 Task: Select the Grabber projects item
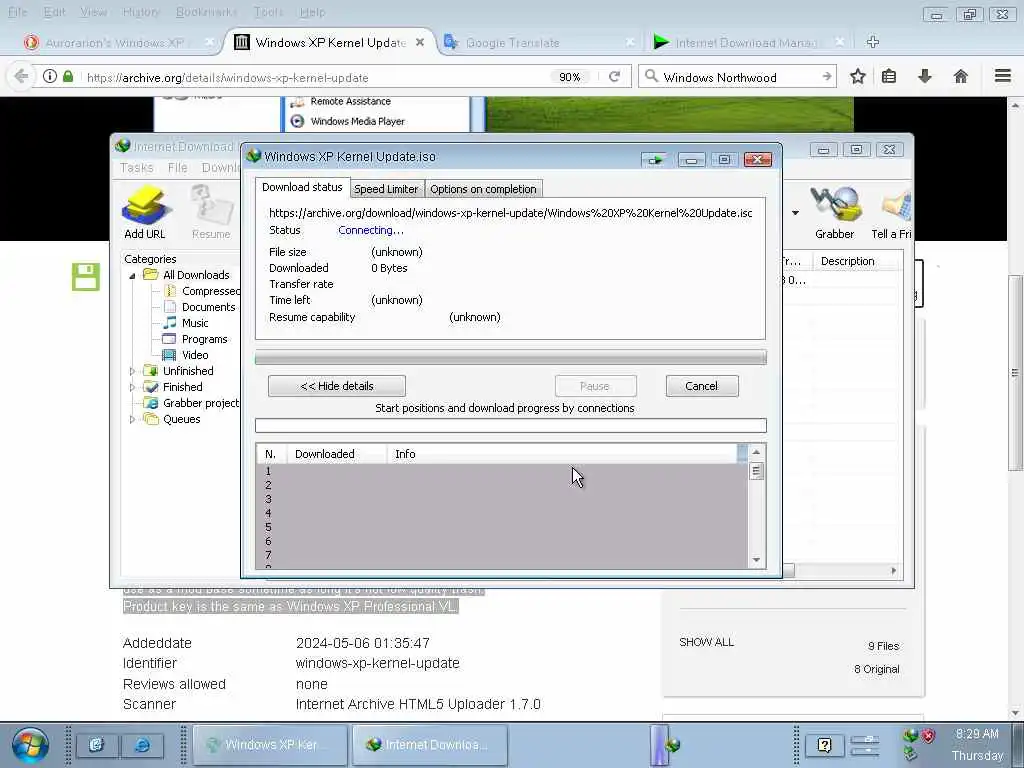tap(192, 403)
